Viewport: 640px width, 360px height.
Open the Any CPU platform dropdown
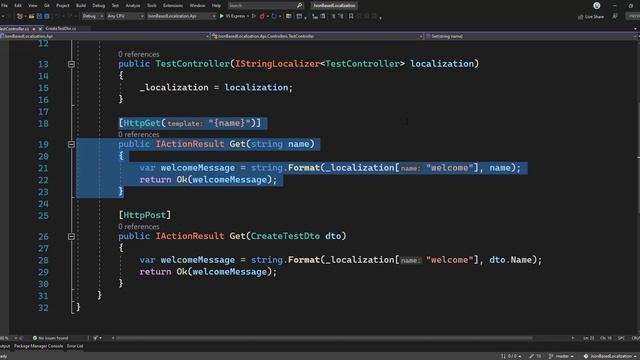[126, 16]
